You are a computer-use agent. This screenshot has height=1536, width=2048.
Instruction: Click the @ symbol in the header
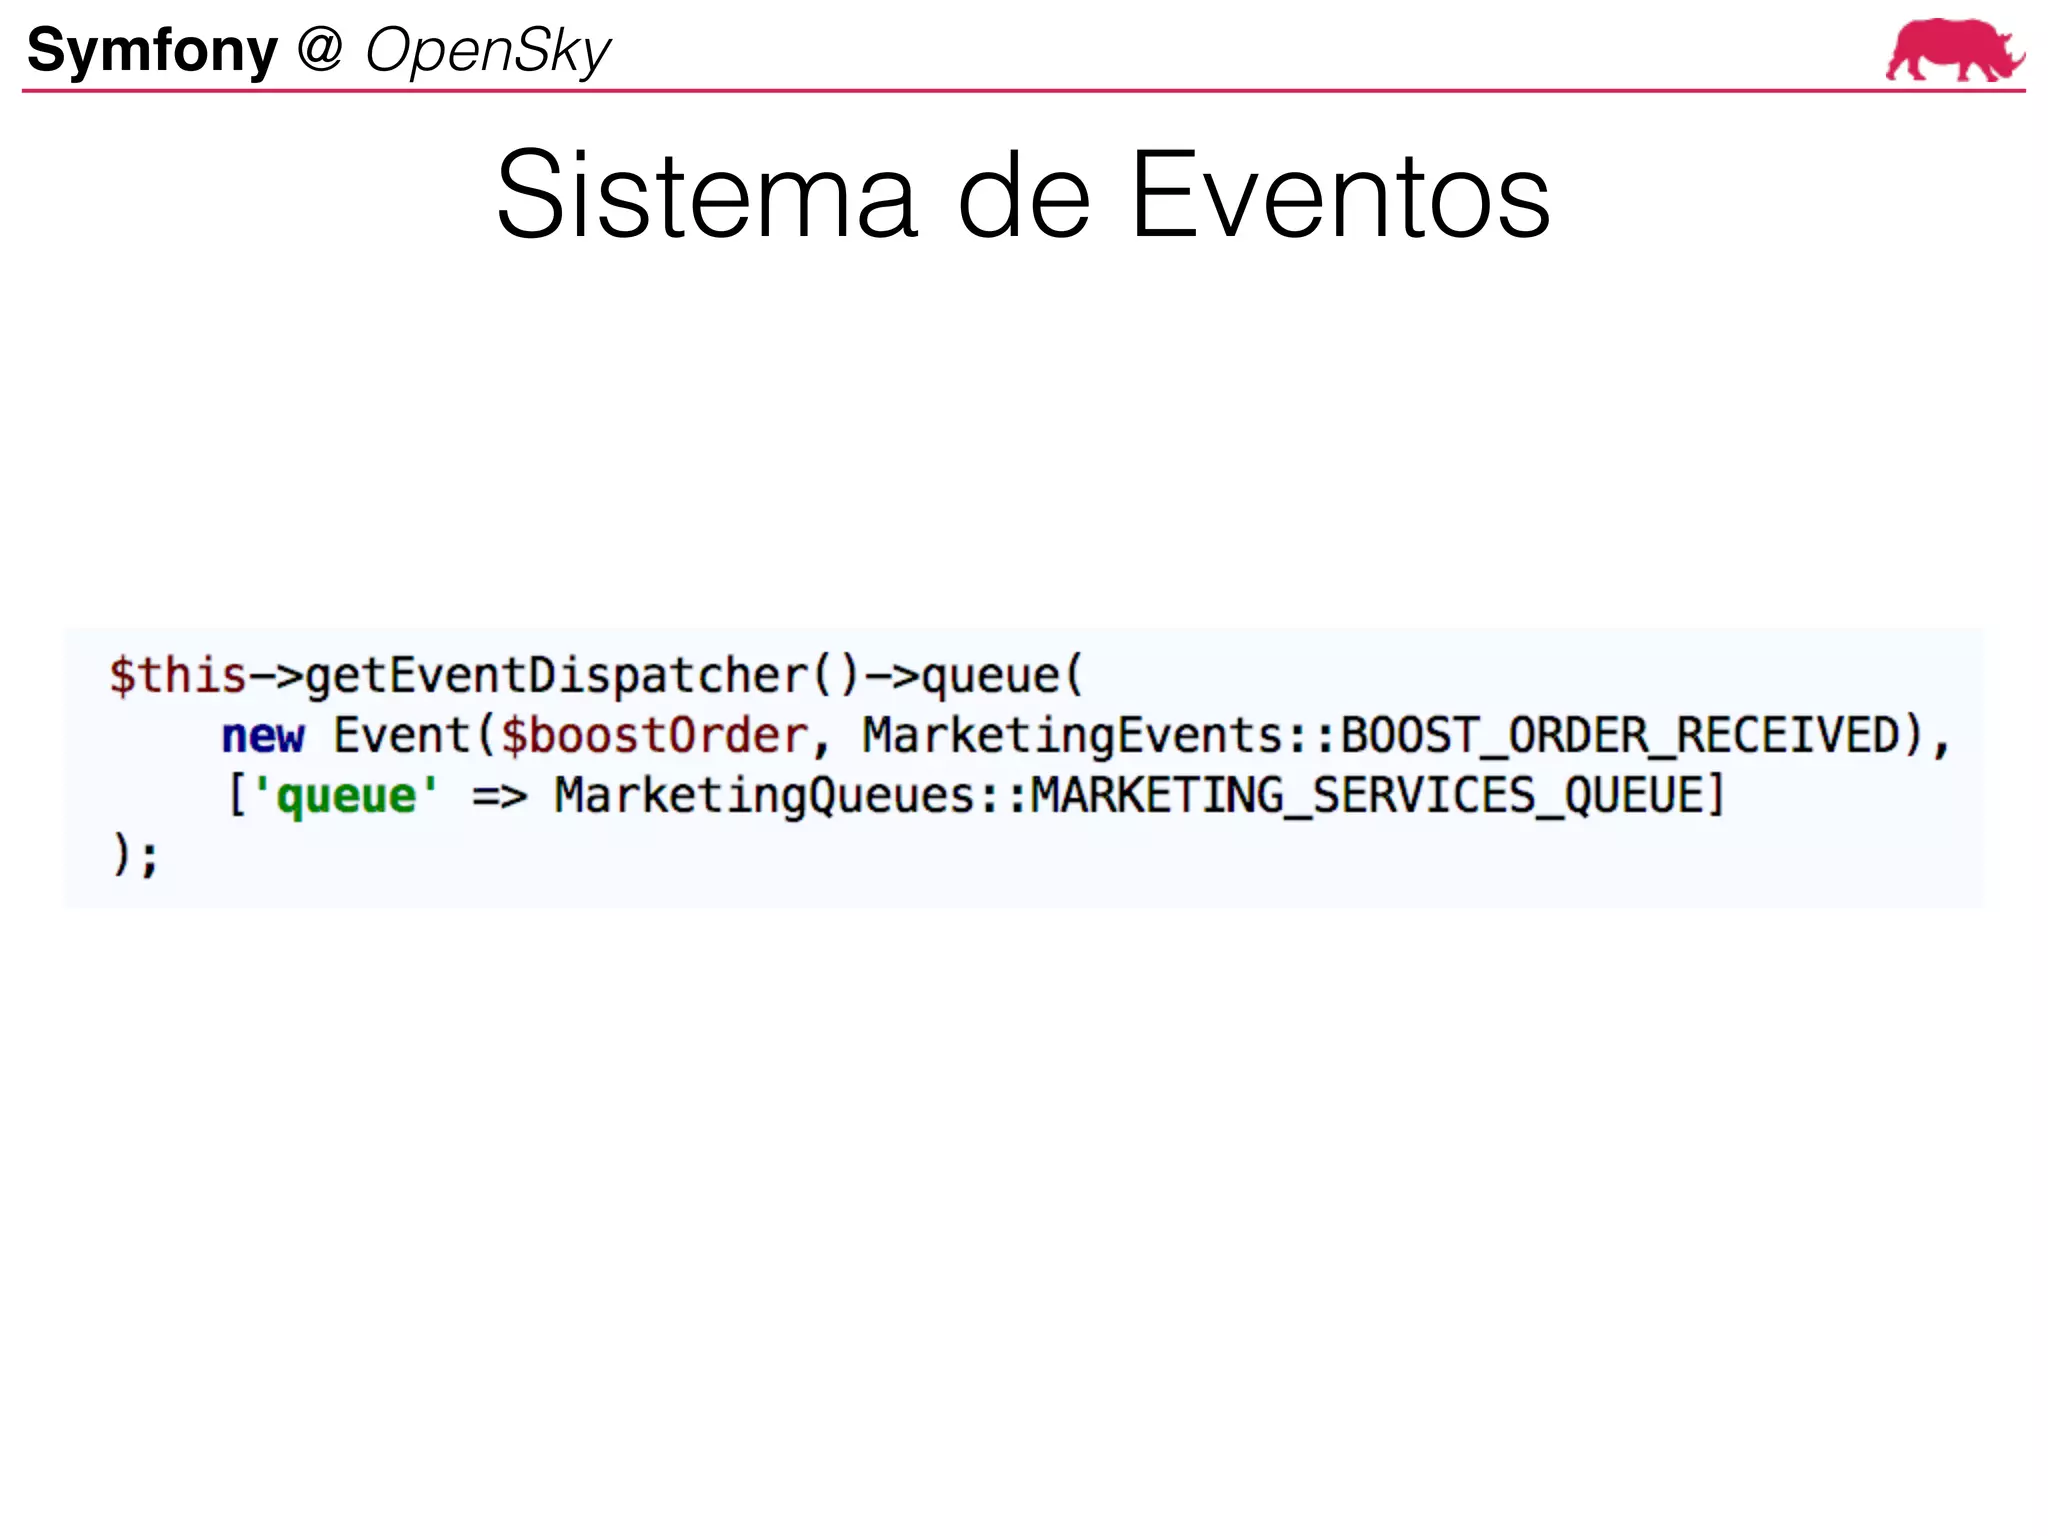tap(320, 50)
